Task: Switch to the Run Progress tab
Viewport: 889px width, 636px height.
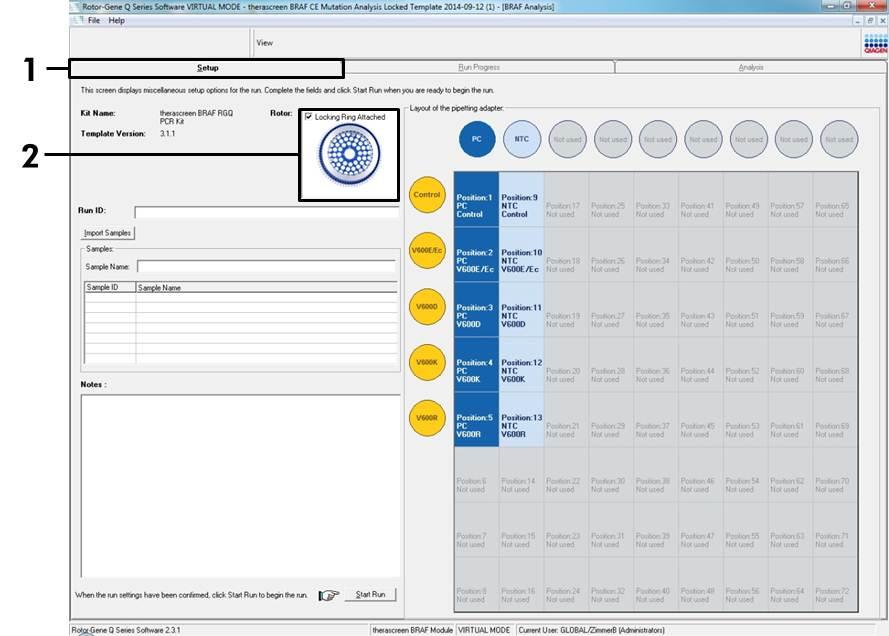Action: pyautogui.click(x=479, y=67)
